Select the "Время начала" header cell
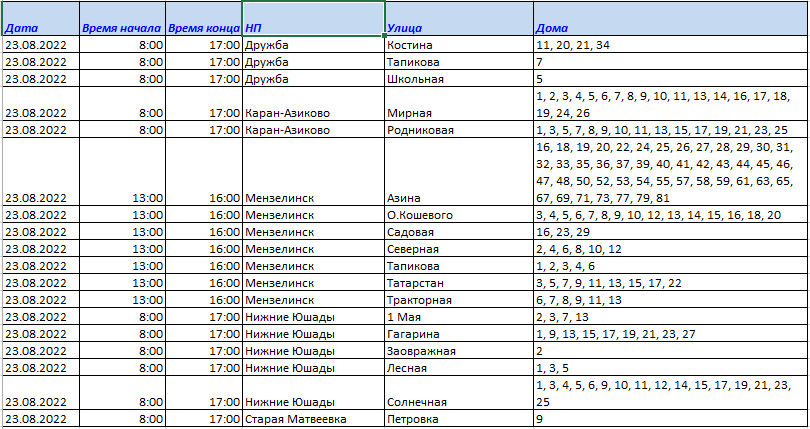810x429 pixels. coord(122,28)
